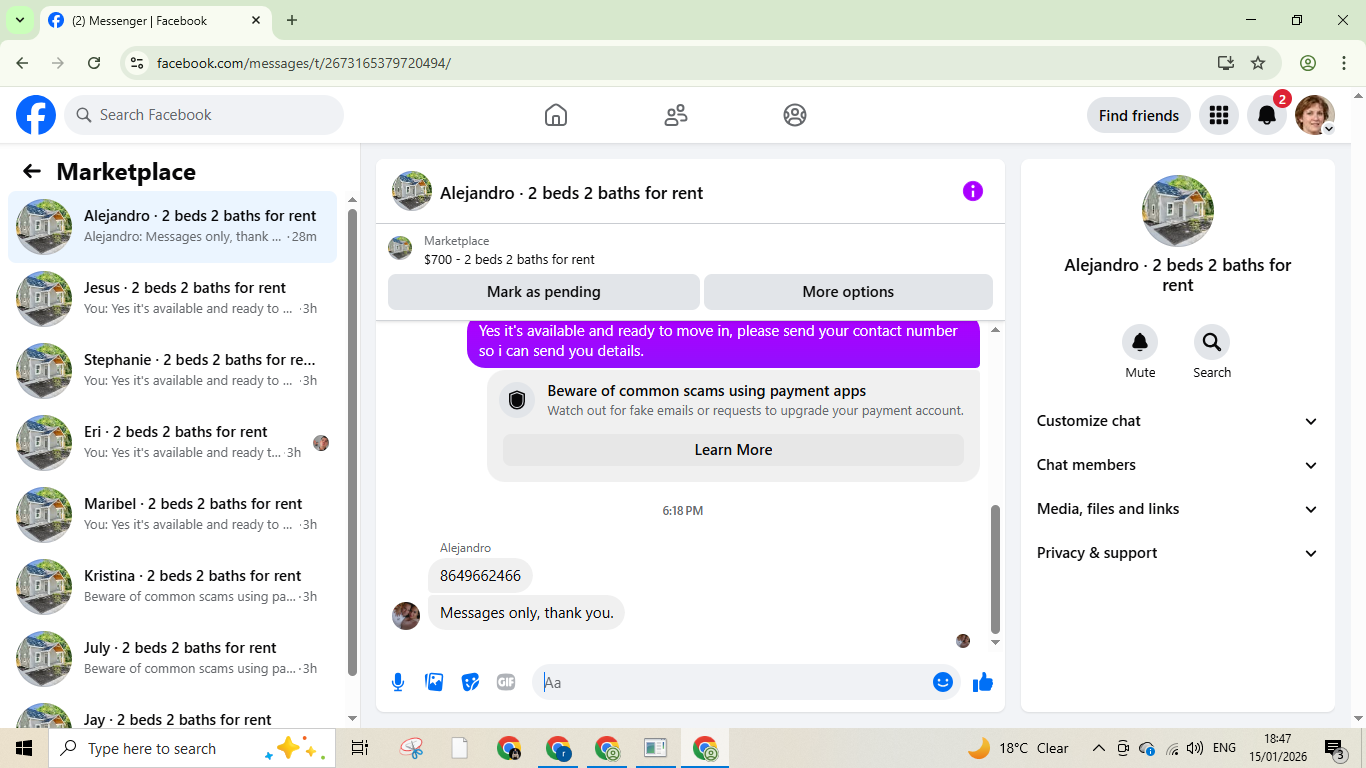The width and height of the screenshot is (1366, 768).
Task: Open Chrome profile icon in toolbar
Action: [1308, 63]
